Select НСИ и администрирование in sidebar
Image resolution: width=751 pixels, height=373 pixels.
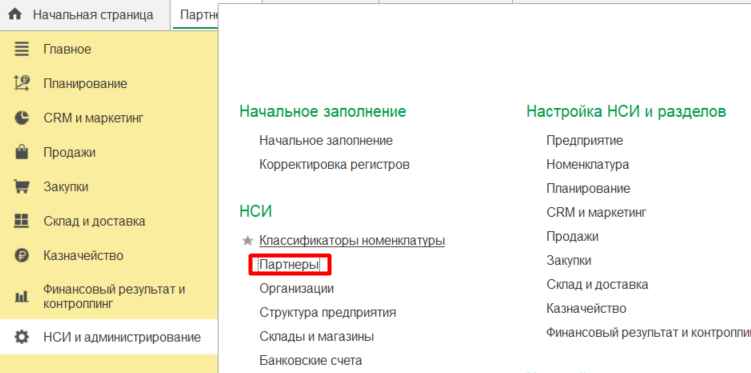pos(122,337)
